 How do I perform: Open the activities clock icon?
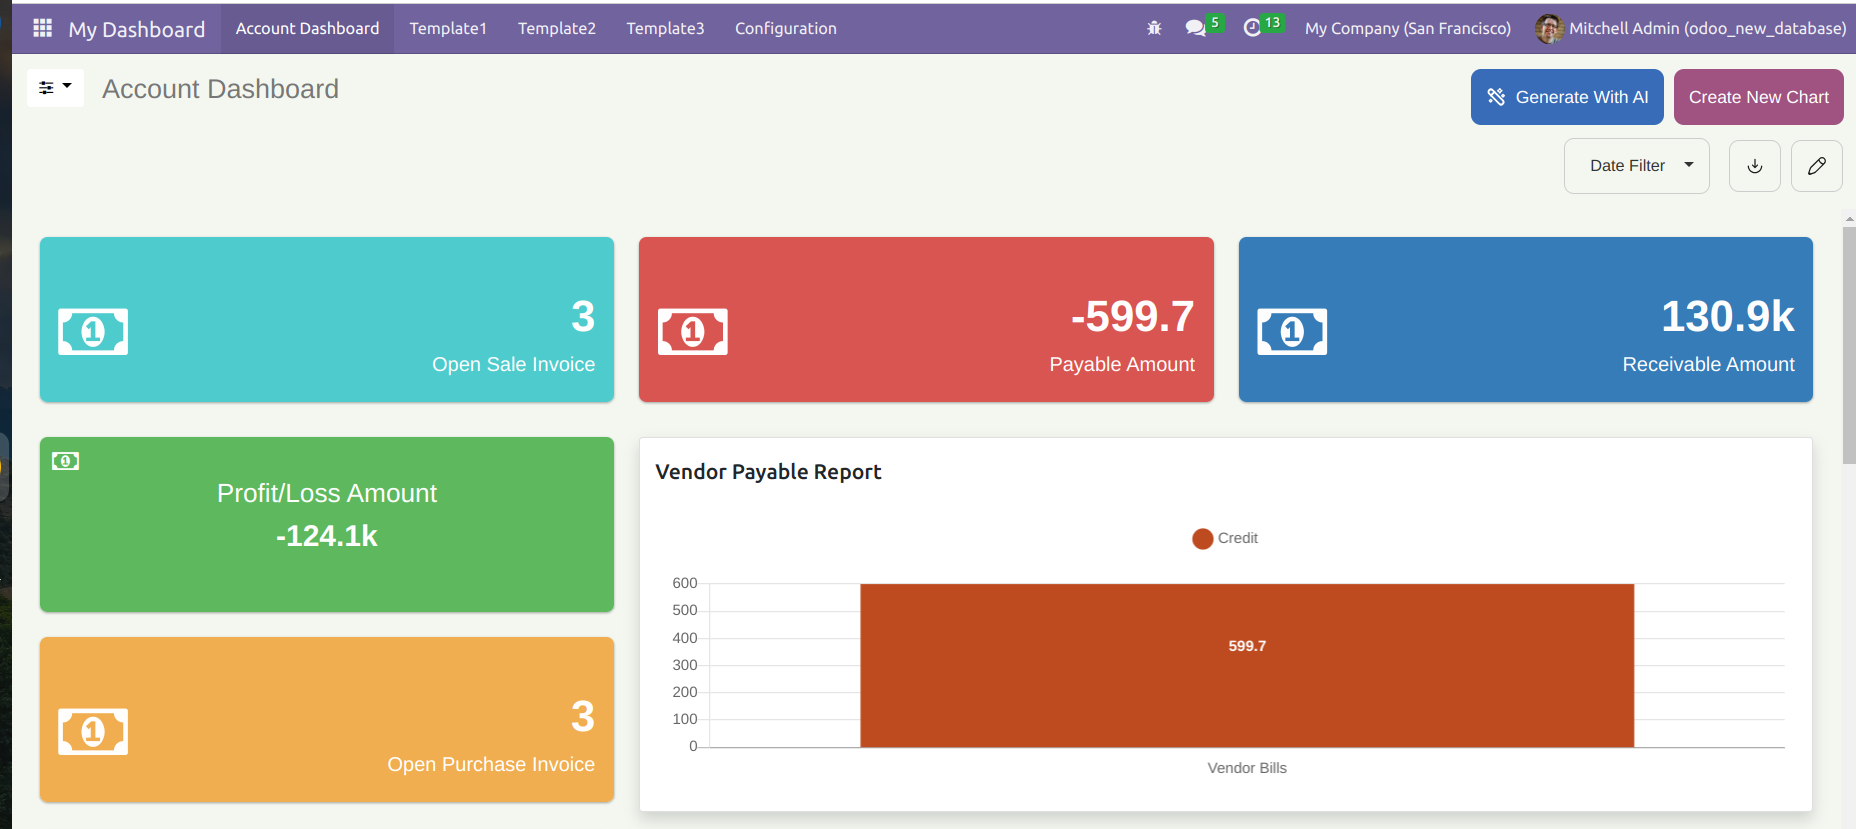(x=1252, y=28)
